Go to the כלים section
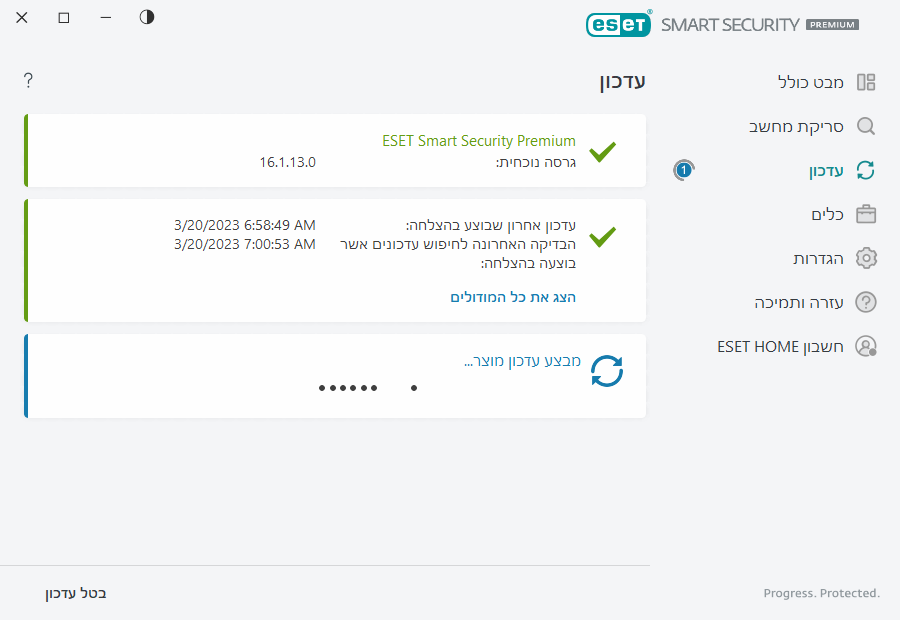900x620 pixels. (x=827, y=214)
